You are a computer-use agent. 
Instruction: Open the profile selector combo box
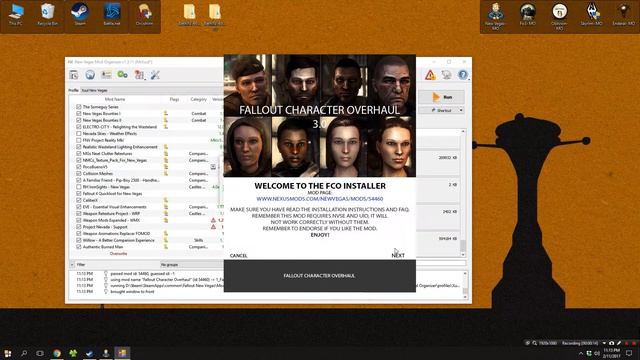(151, 90)
